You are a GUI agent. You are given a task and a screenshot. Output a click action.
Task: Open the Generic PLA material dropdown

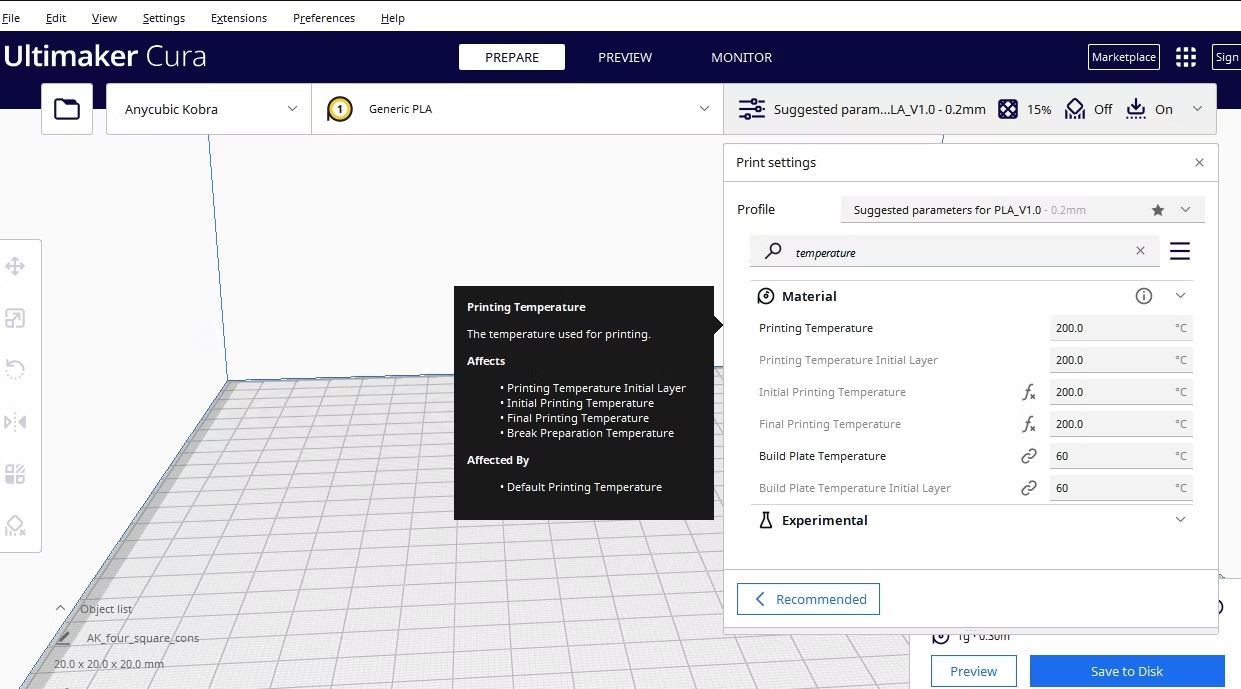click(517, 109)
